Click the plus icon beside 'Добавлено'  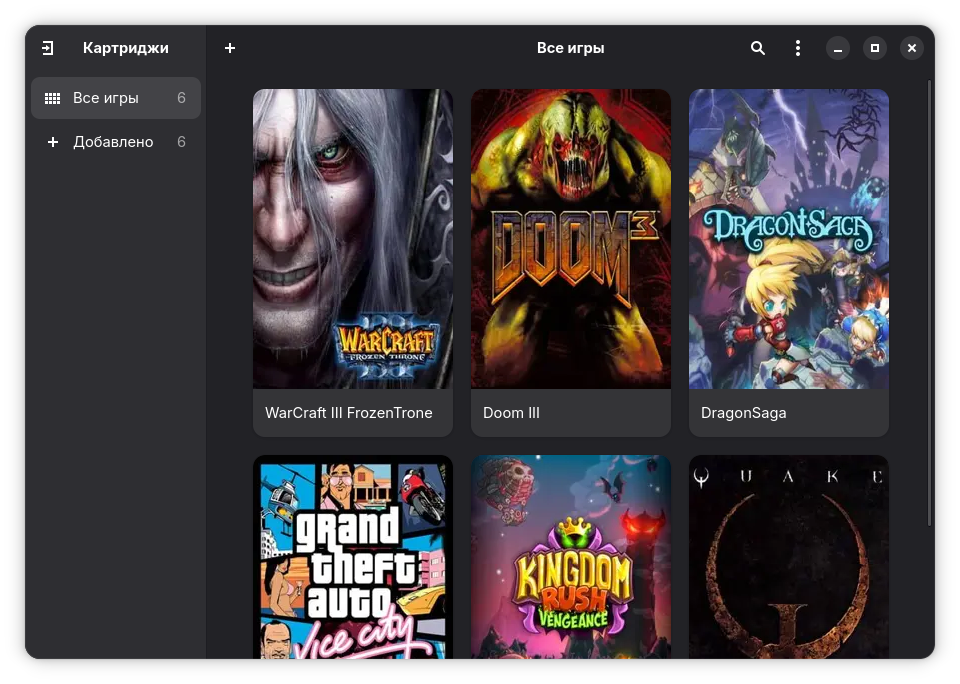pos(53,142)
